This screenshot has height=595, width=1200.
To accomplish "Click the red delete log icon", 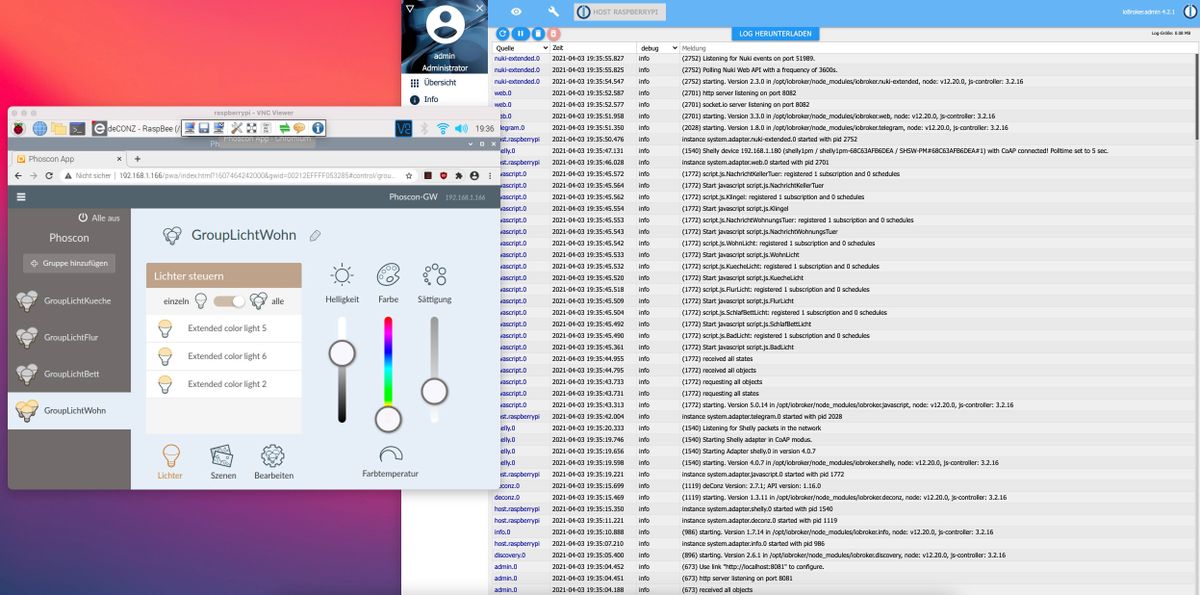I will (553, 33).
